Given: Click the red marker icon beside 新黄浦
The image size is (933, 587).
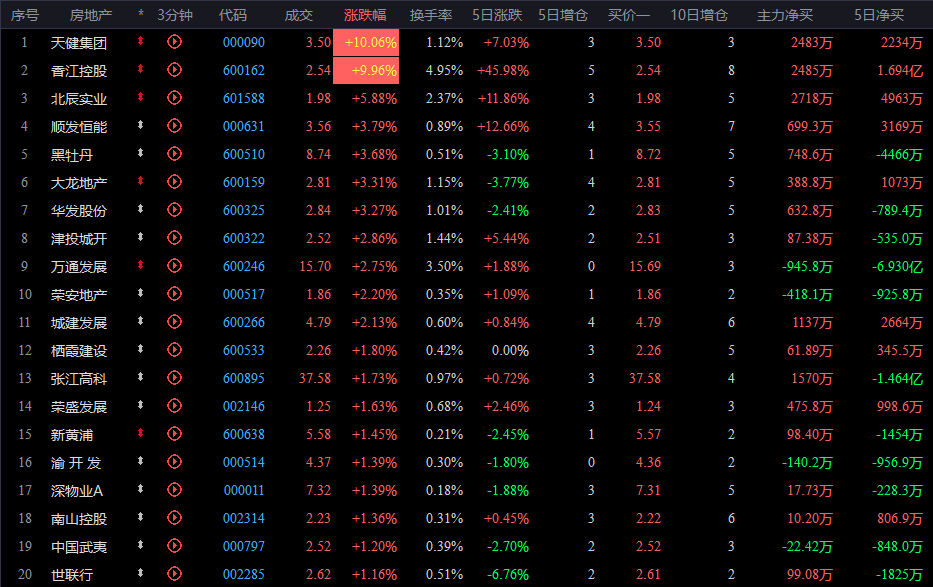Looking at the screenshot, I should [x=140, y=433].
